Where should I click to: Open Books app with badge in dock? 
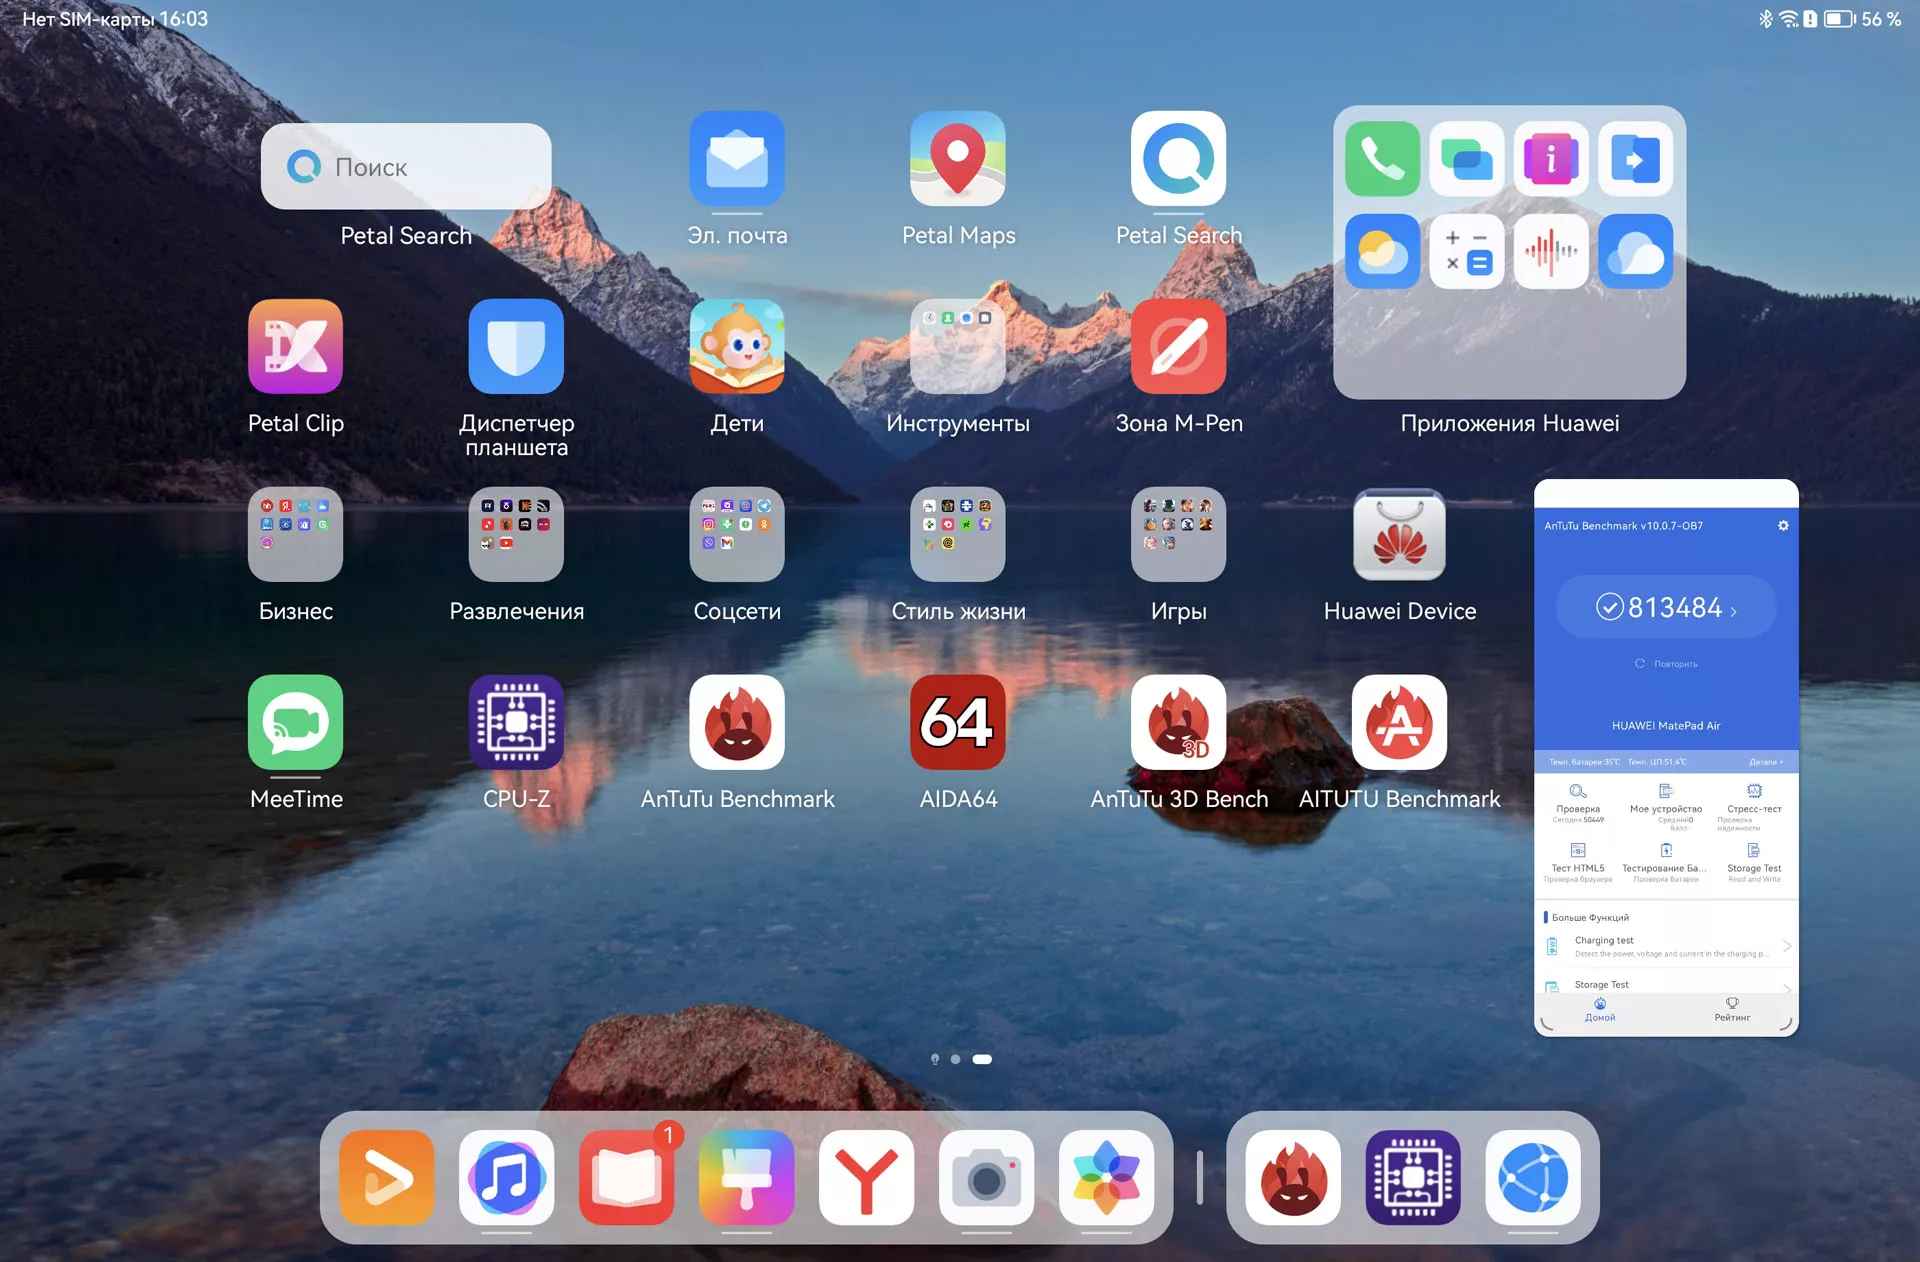(627, 1178)
